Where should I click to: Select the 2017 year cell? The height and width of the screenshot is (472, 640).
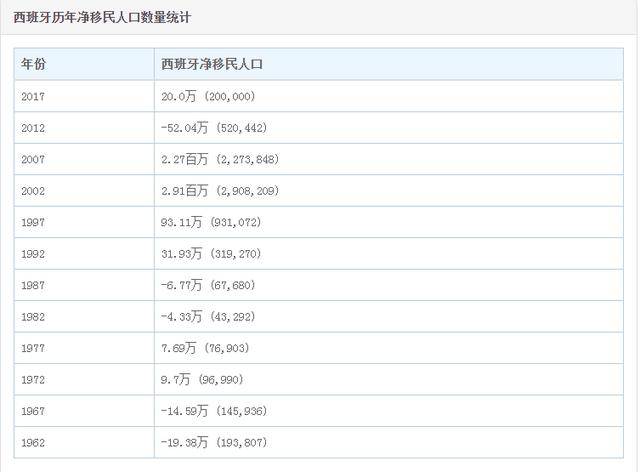pyautogui.click(x=84, y=96)
